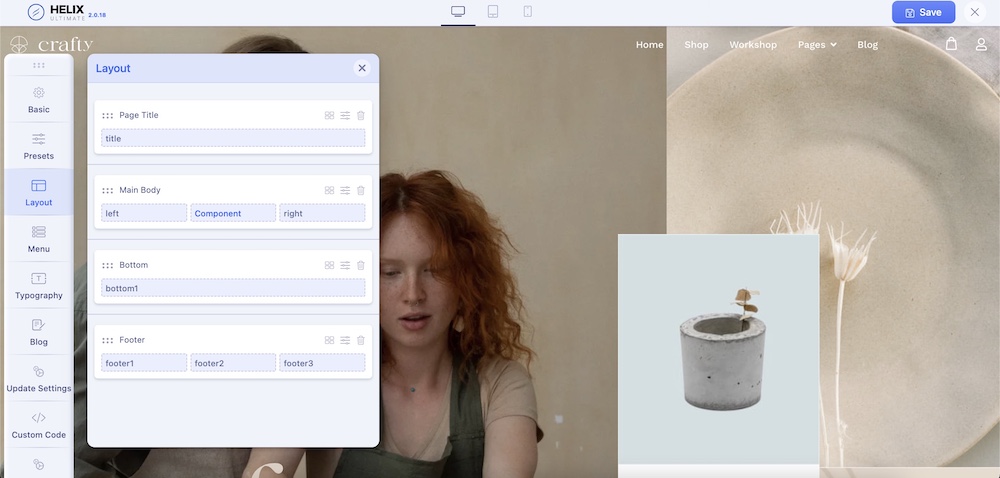This screenshot has height=478, width=1000.
Task: Go to the Workshop page link
Action: point(753,45)
